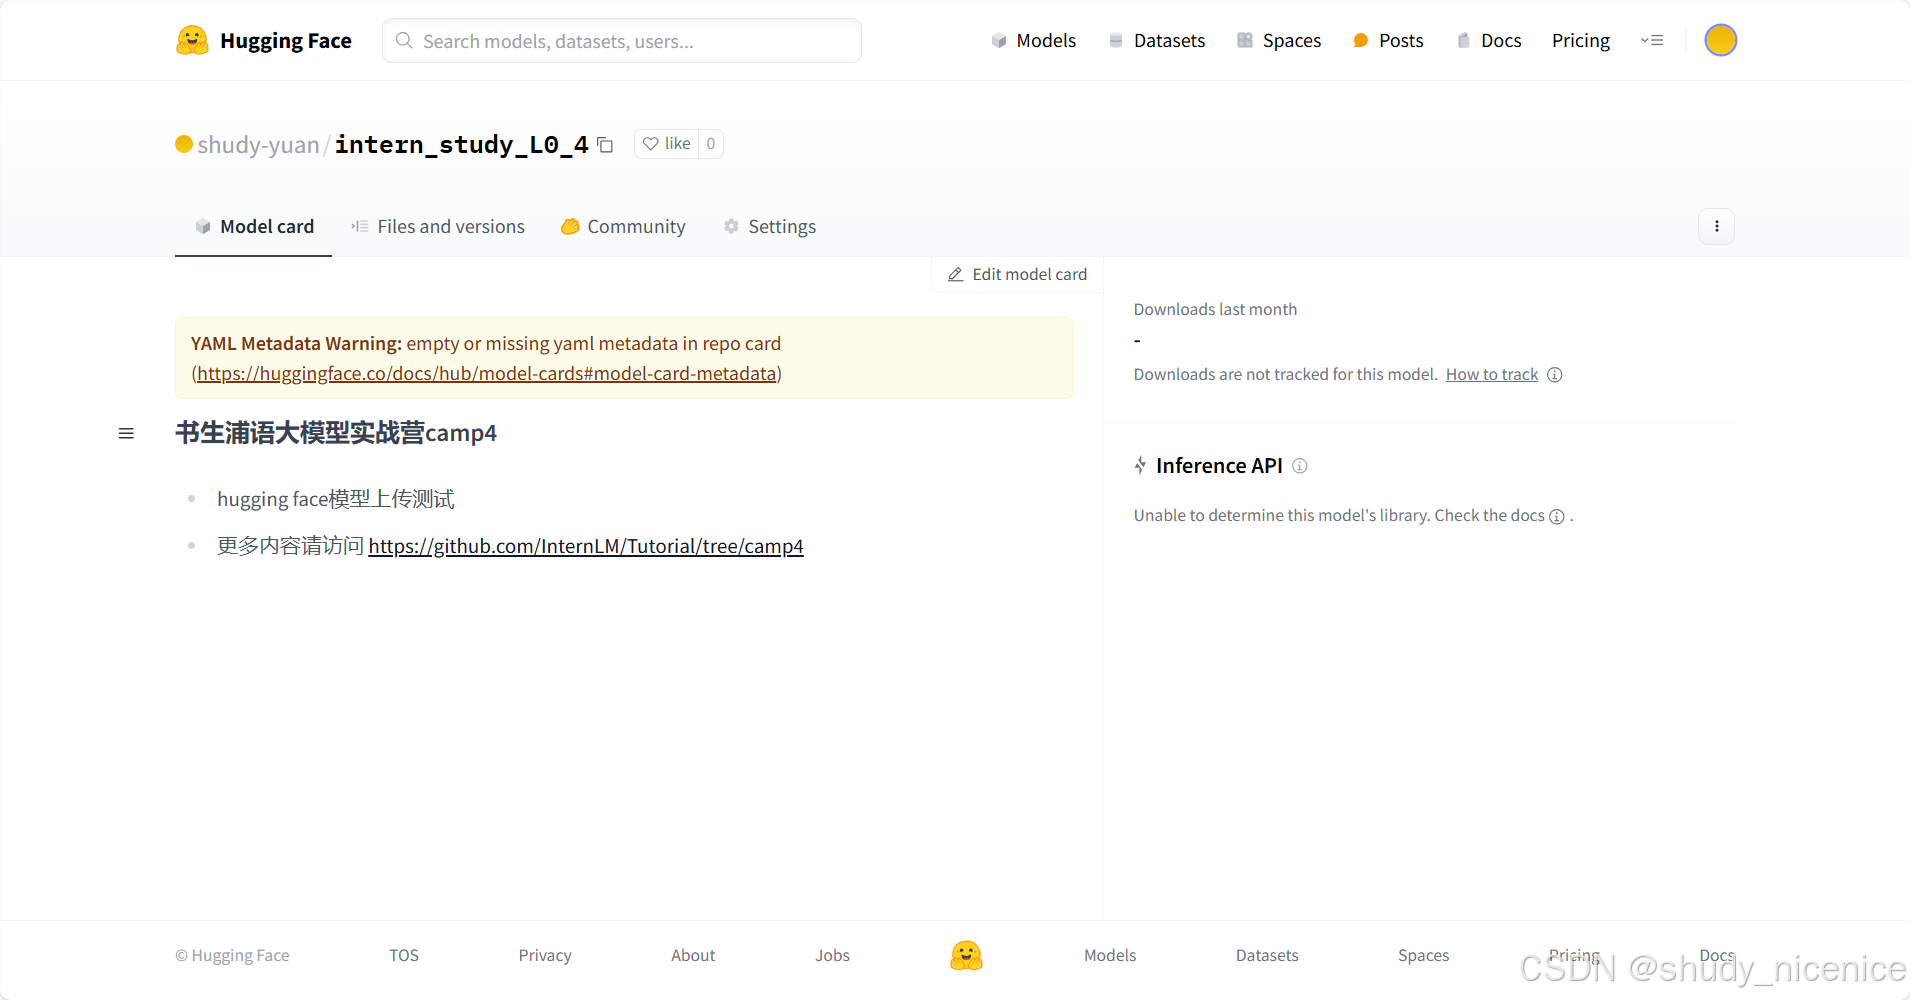Click the Inference API heading
1910x1000 pixels.
[x=1219, y=466]
